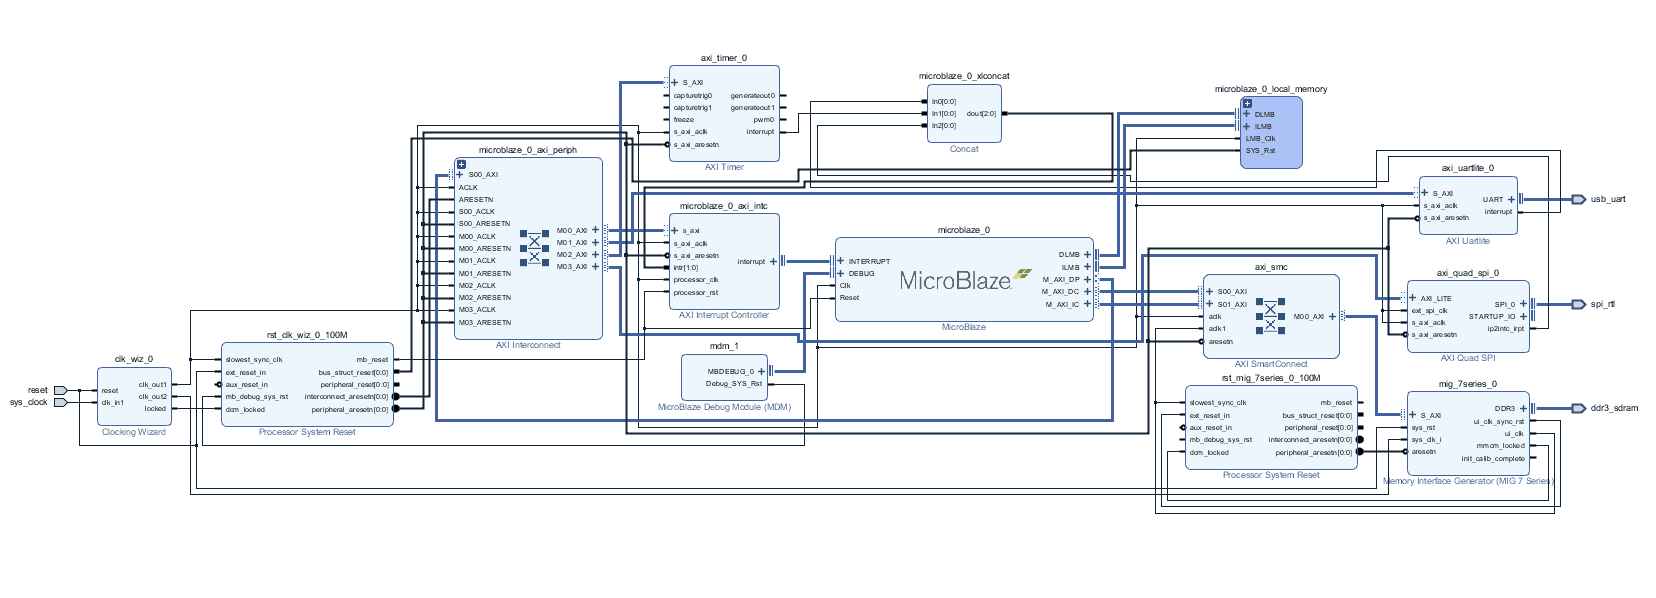
Task: Select the usb_uart external port symbol
Action: [x=1578, y=199]
